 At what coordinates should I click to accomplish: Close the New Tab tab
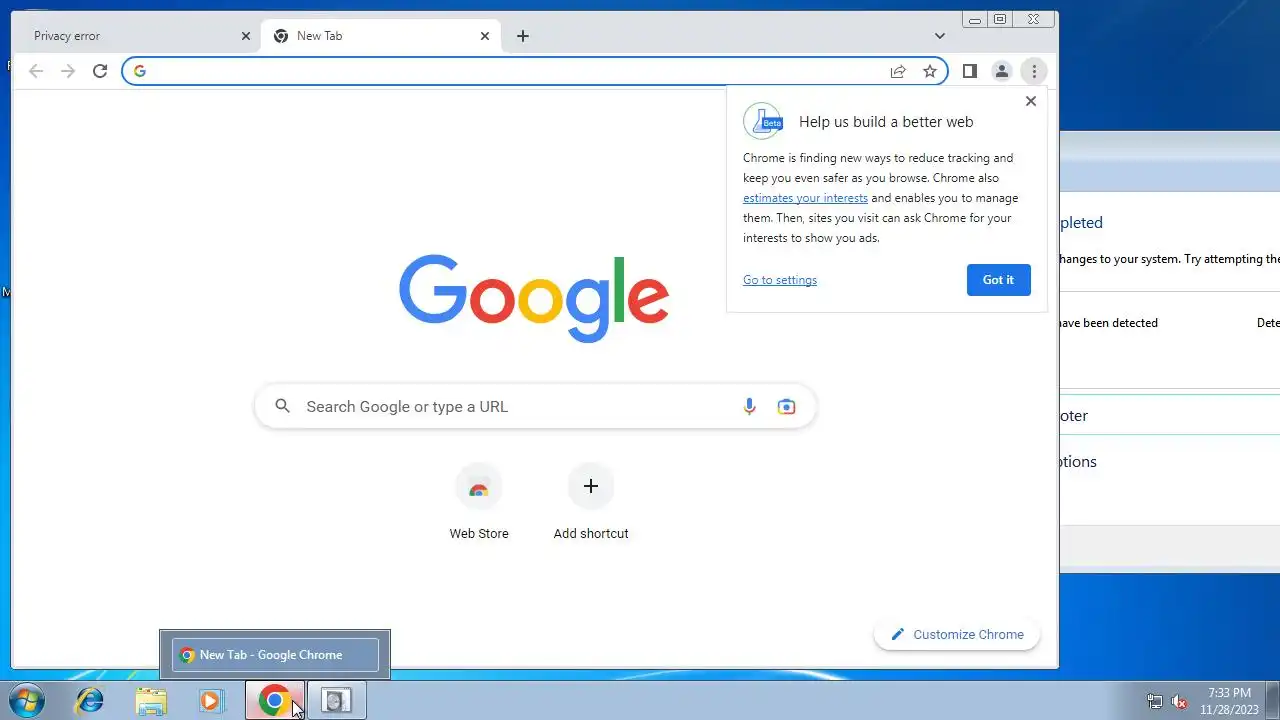[x=485, y=36]
